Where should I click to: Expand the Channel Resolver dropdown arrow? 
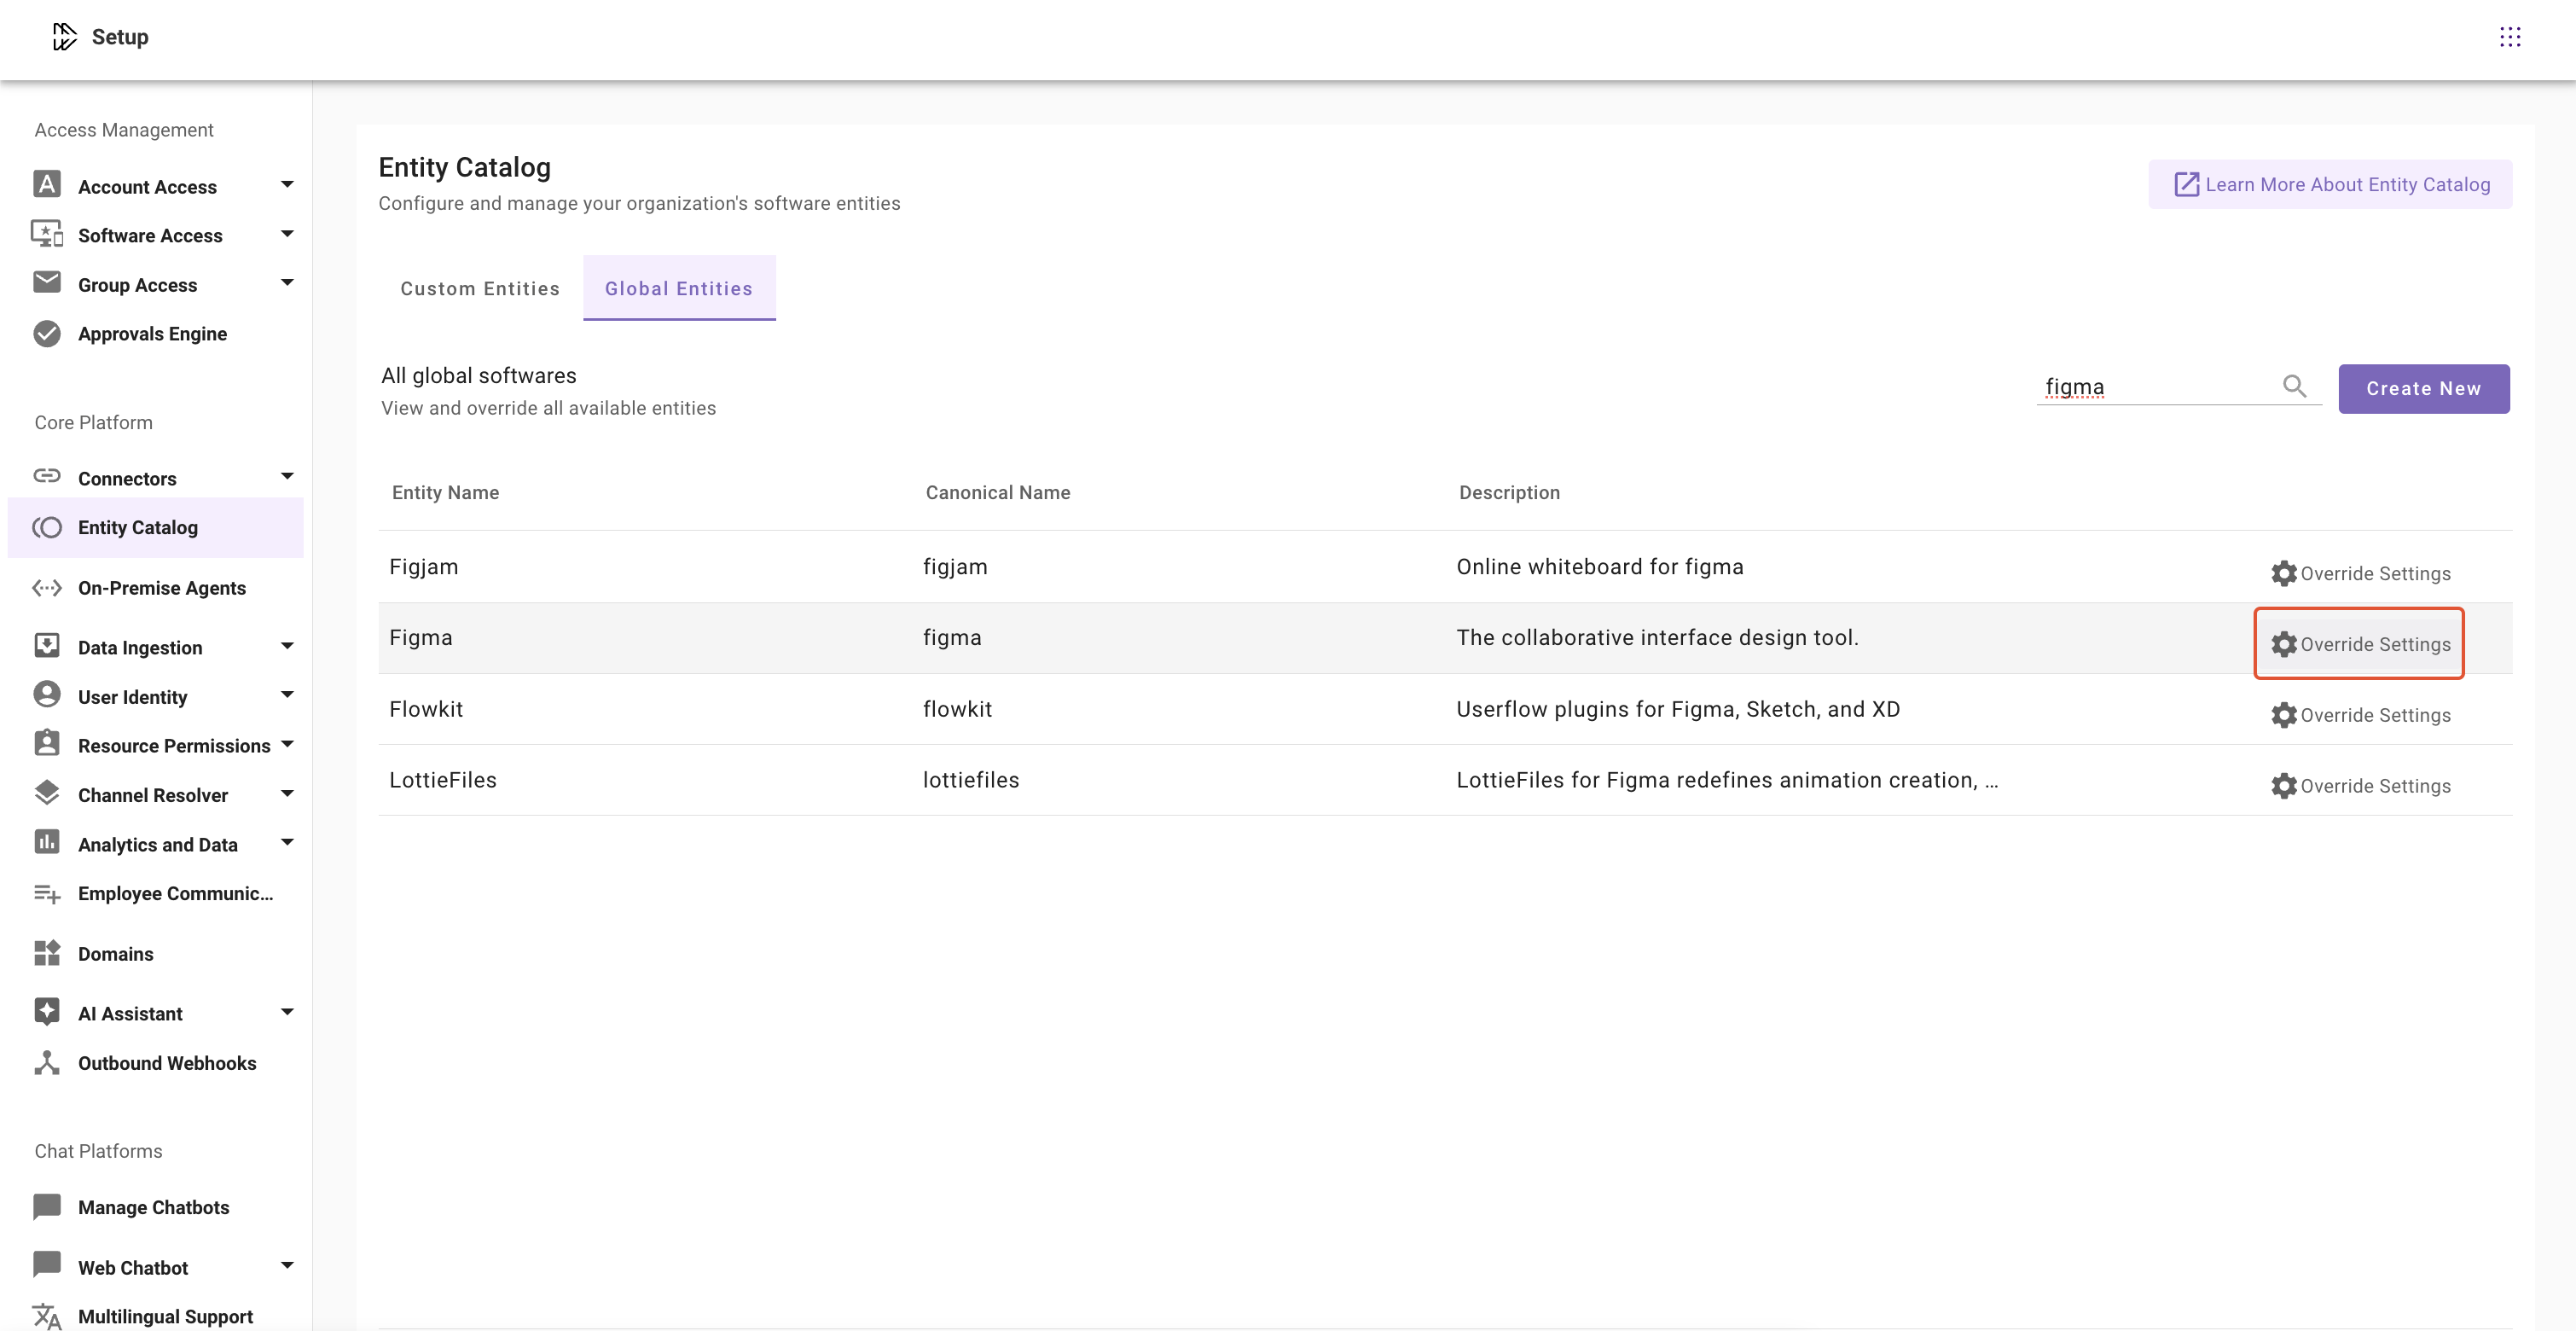click(287, 794)
